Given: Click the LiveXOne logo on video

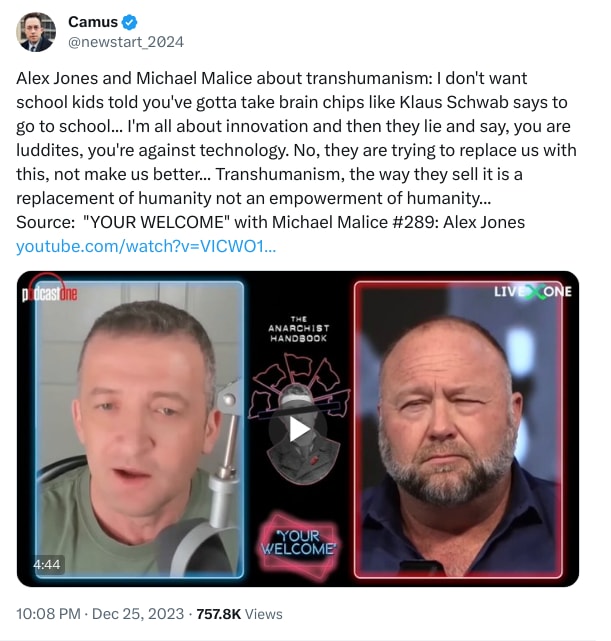Looking at the screenshot, I should coord(533,292).
